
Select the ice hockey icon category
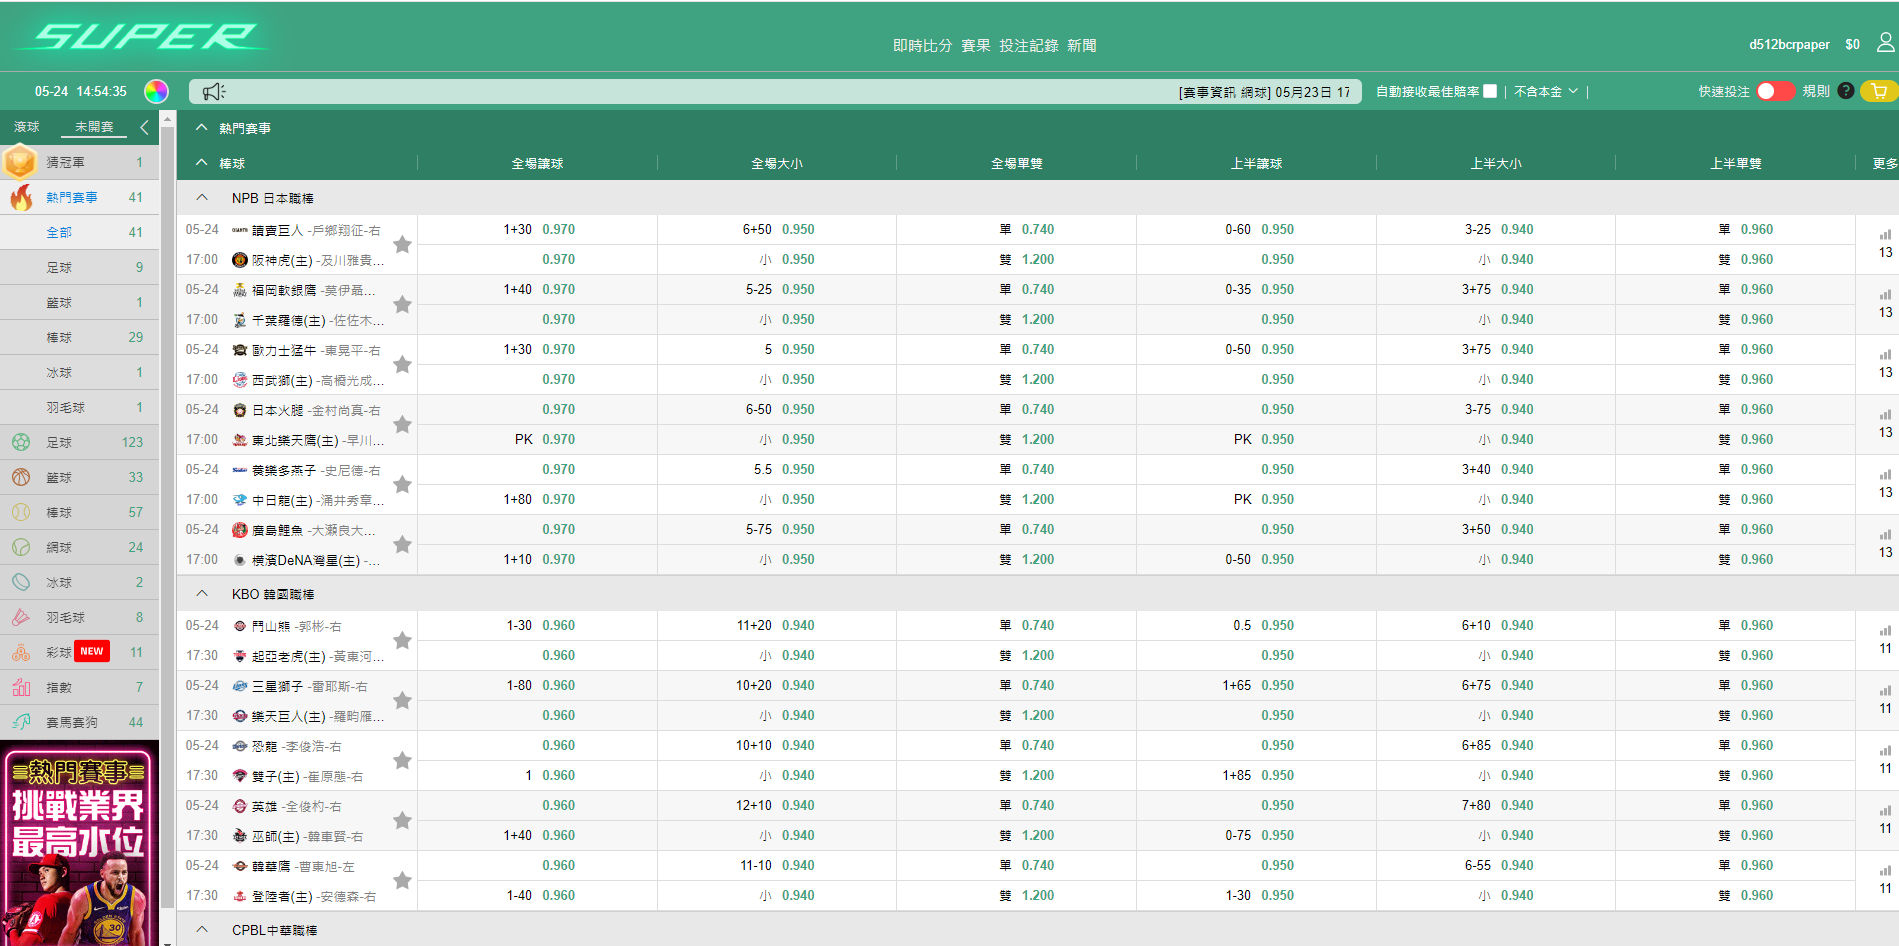click(21, 582)
